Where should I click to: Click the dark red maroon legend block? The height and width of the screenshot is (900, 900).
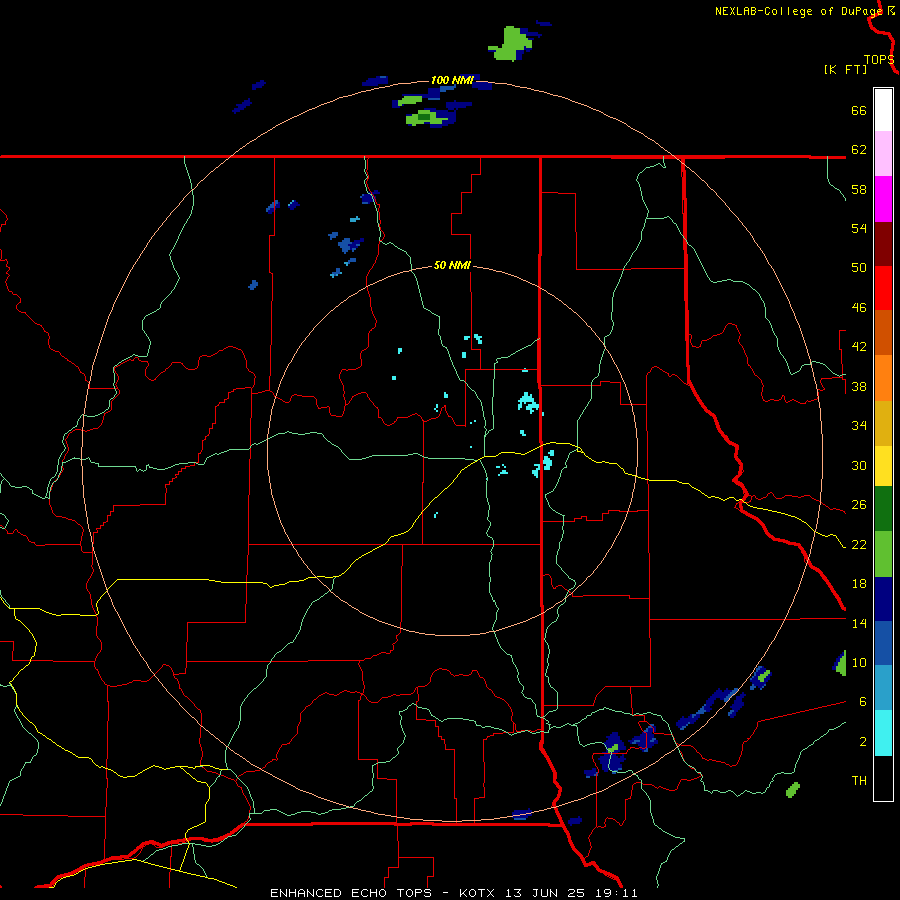883,244
